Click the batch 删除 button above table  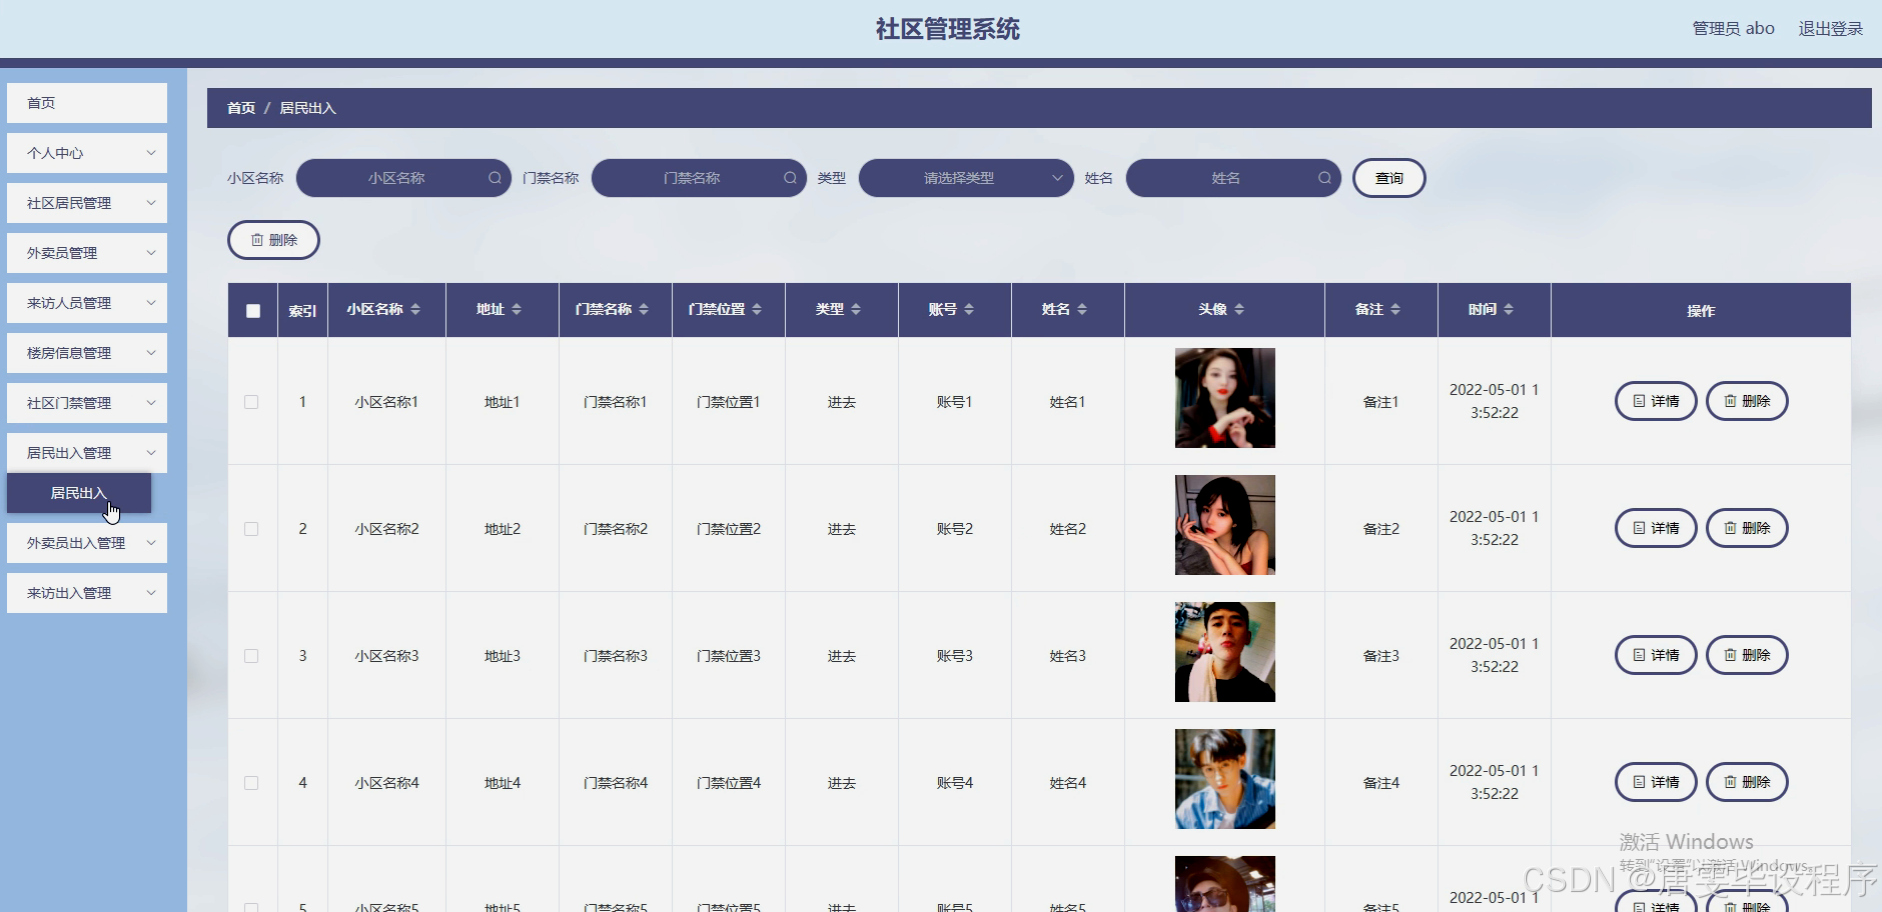pos(273,240)
